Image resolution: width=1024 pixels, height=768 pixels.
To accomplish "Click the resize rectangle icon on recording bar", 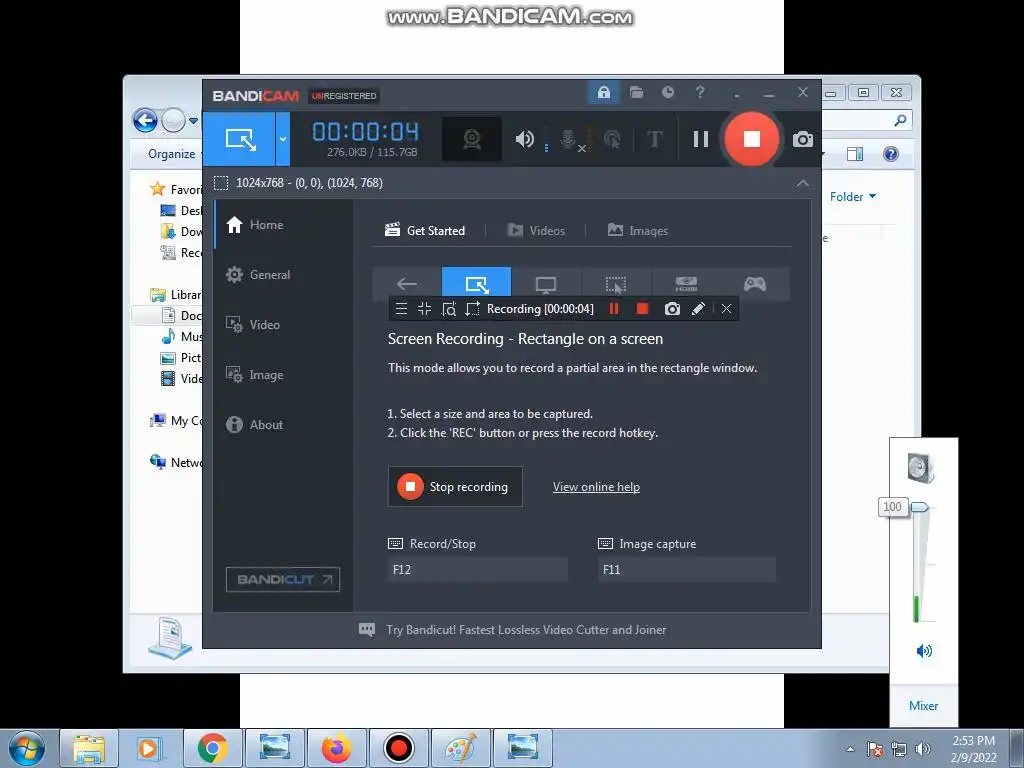I will coord(472,309).
